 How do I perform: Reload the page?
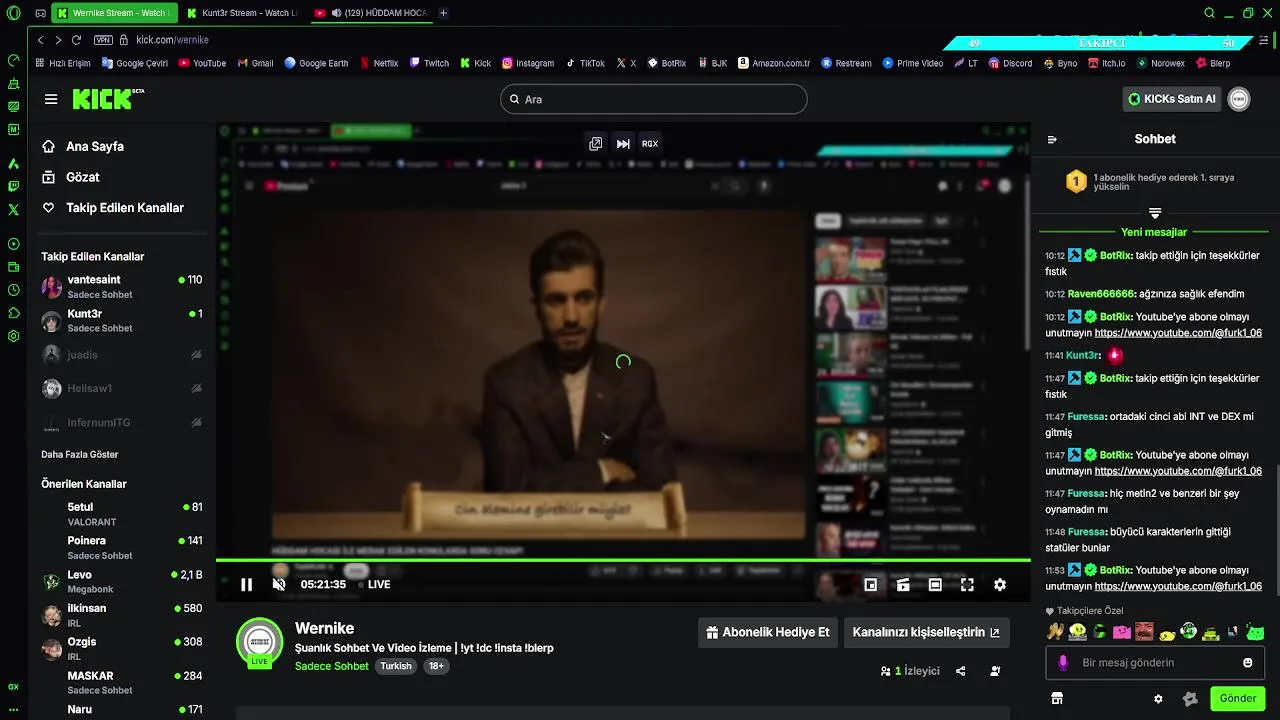point(76,40)
